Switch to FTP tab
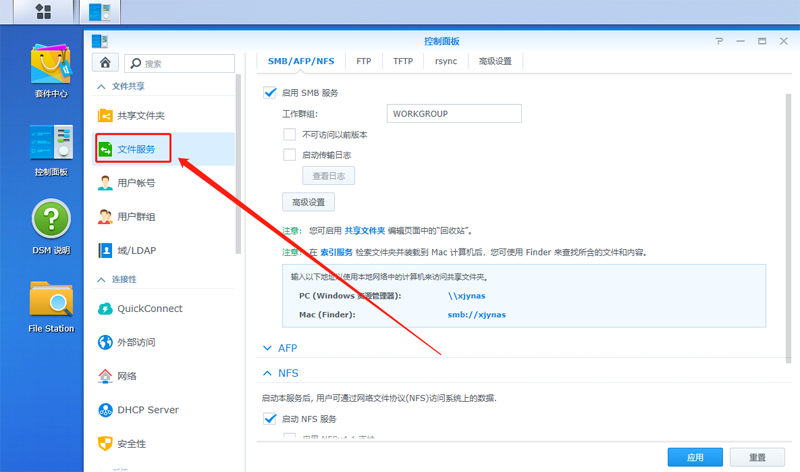 point(364,61)
